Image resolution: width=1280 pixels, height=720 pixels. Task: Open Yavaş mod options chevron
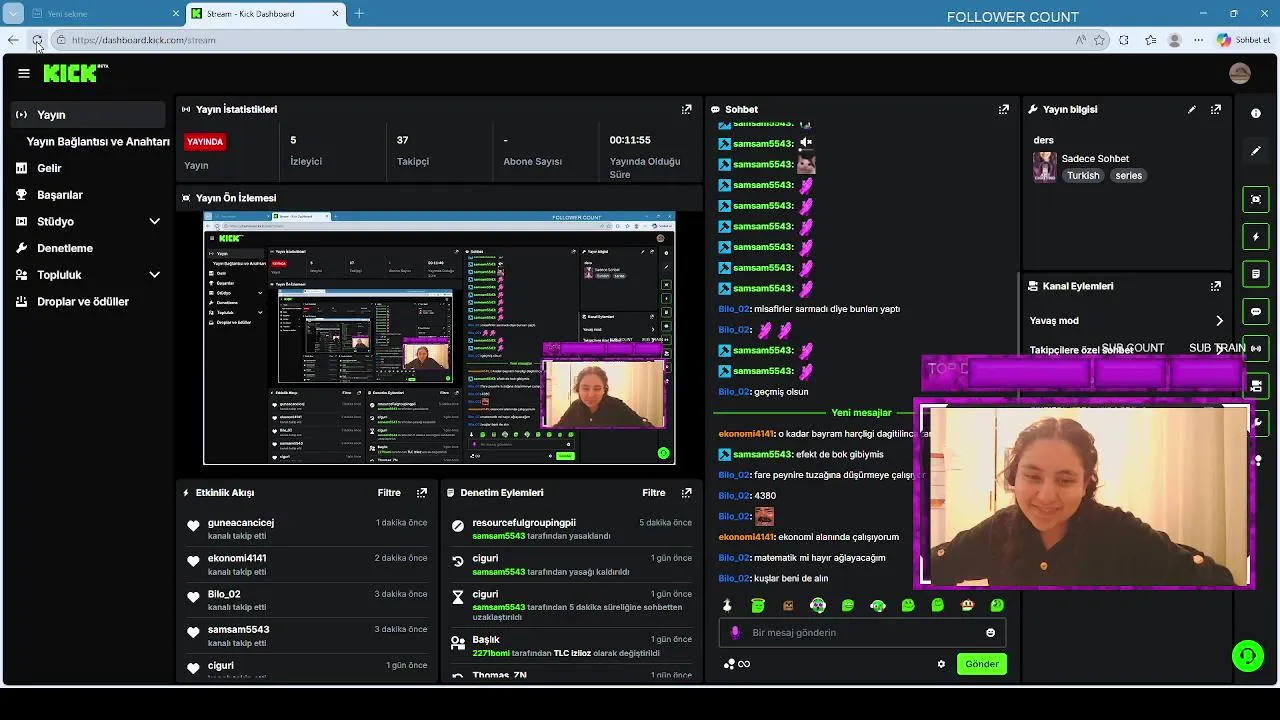pos(1219,321)
